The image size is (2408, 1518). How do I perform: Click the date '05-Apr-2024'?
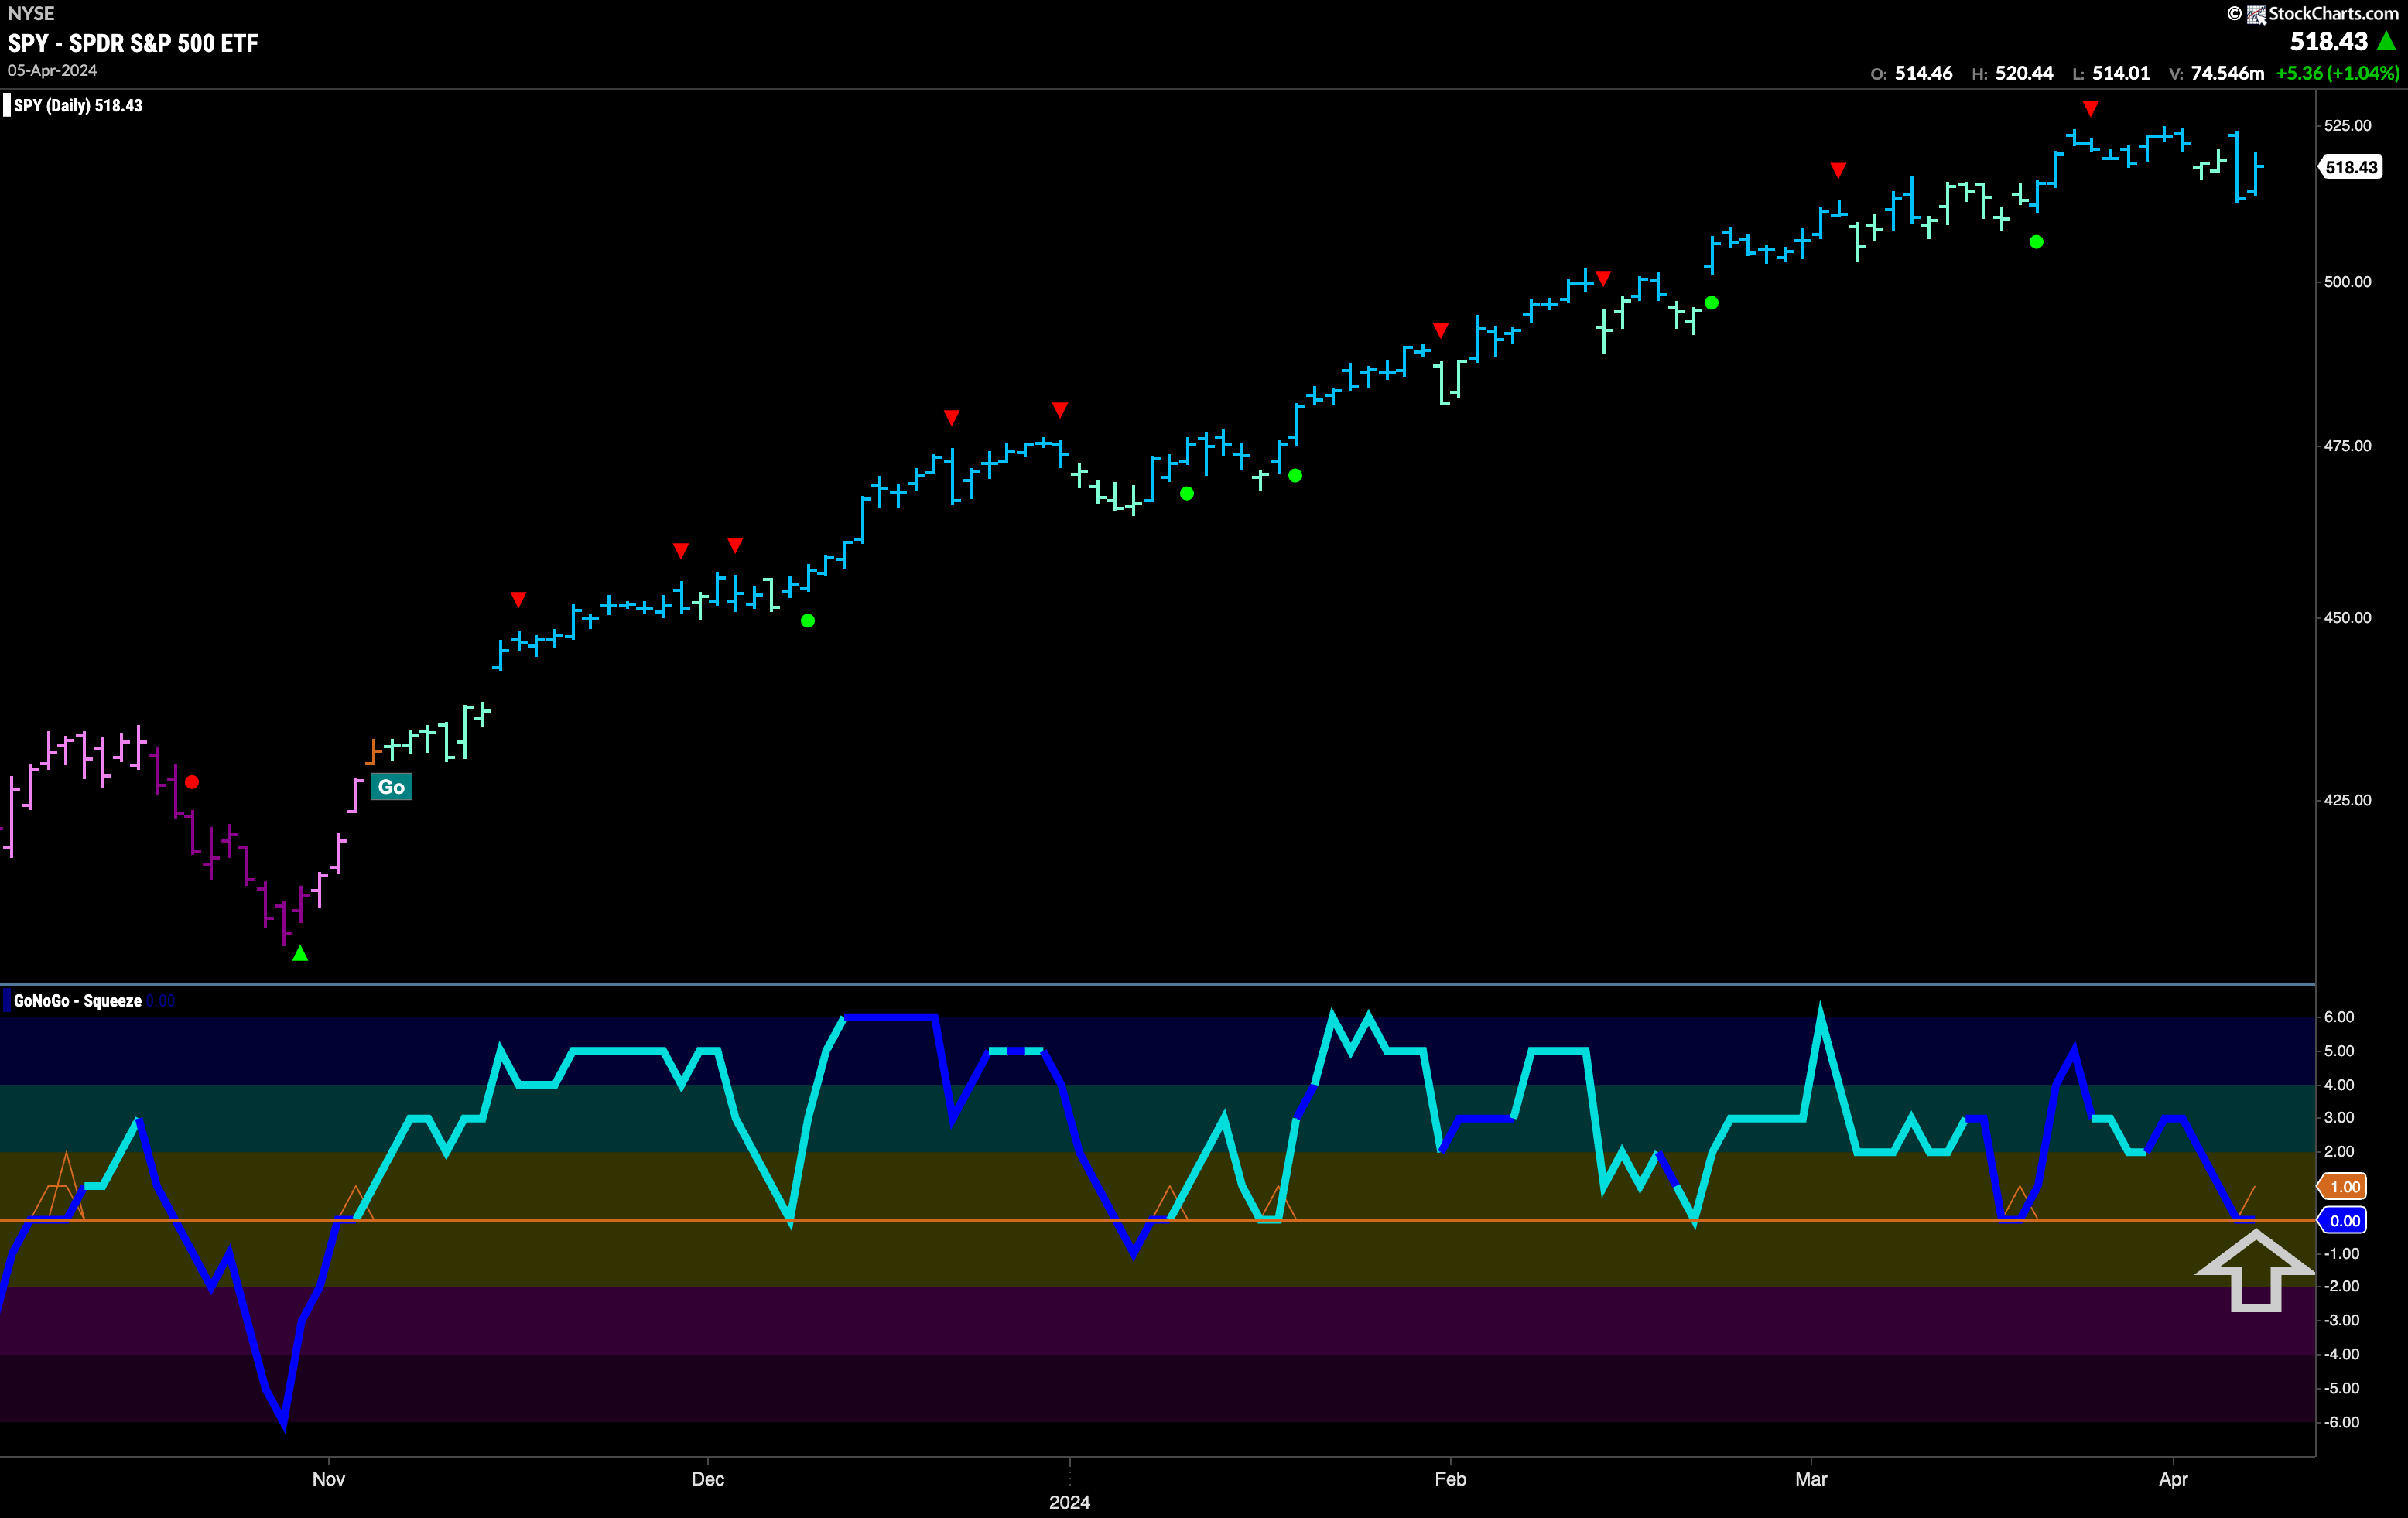coord(52,70)
